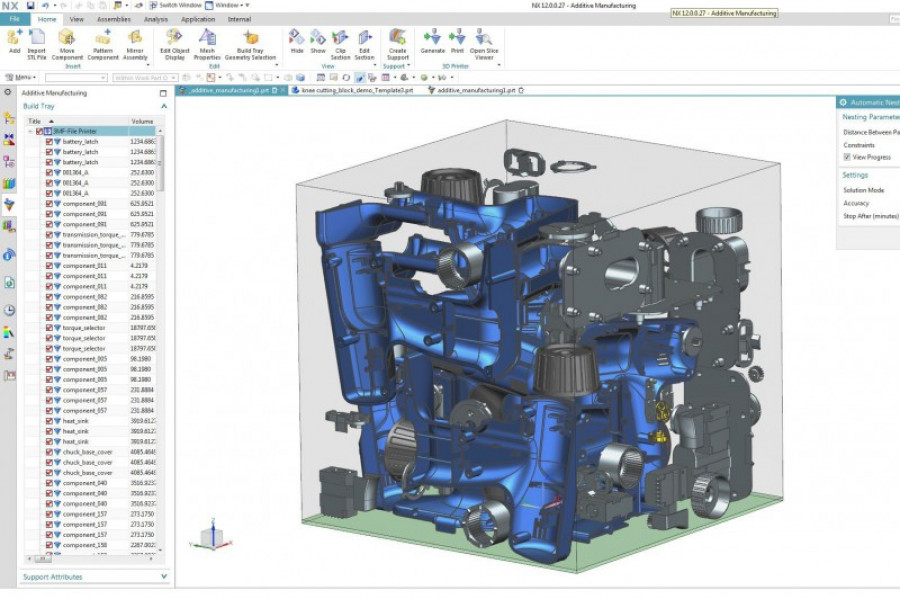Toggle the View Progress checkbox

[847, 157]
